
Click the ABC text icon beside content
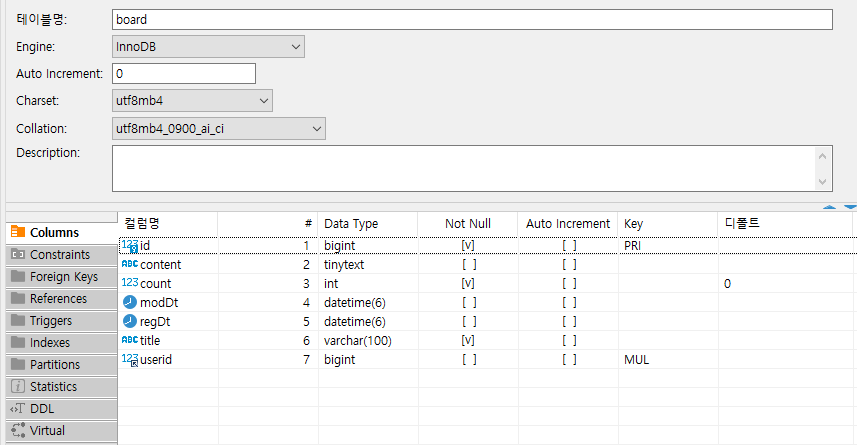[130, 264]
